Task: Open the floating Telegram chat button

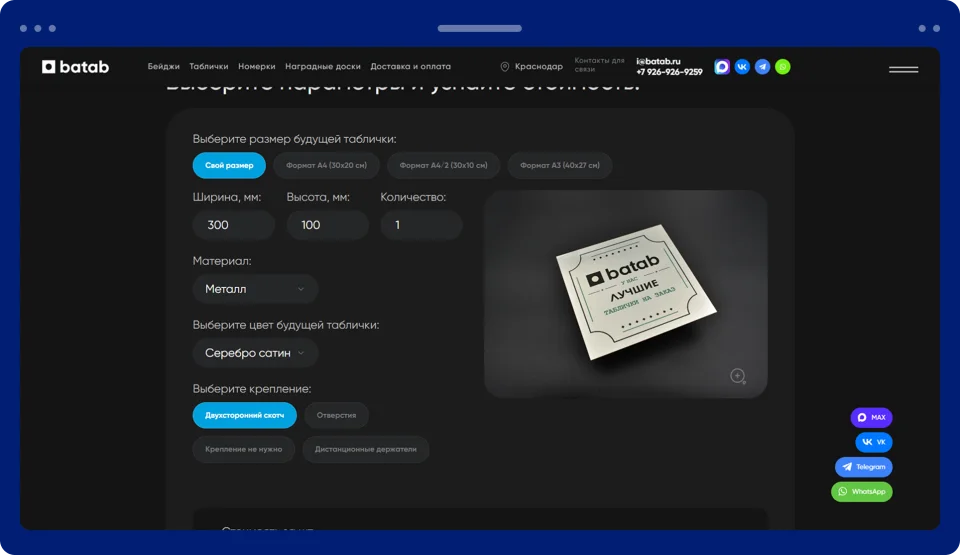Action: [x=863, y=467]
